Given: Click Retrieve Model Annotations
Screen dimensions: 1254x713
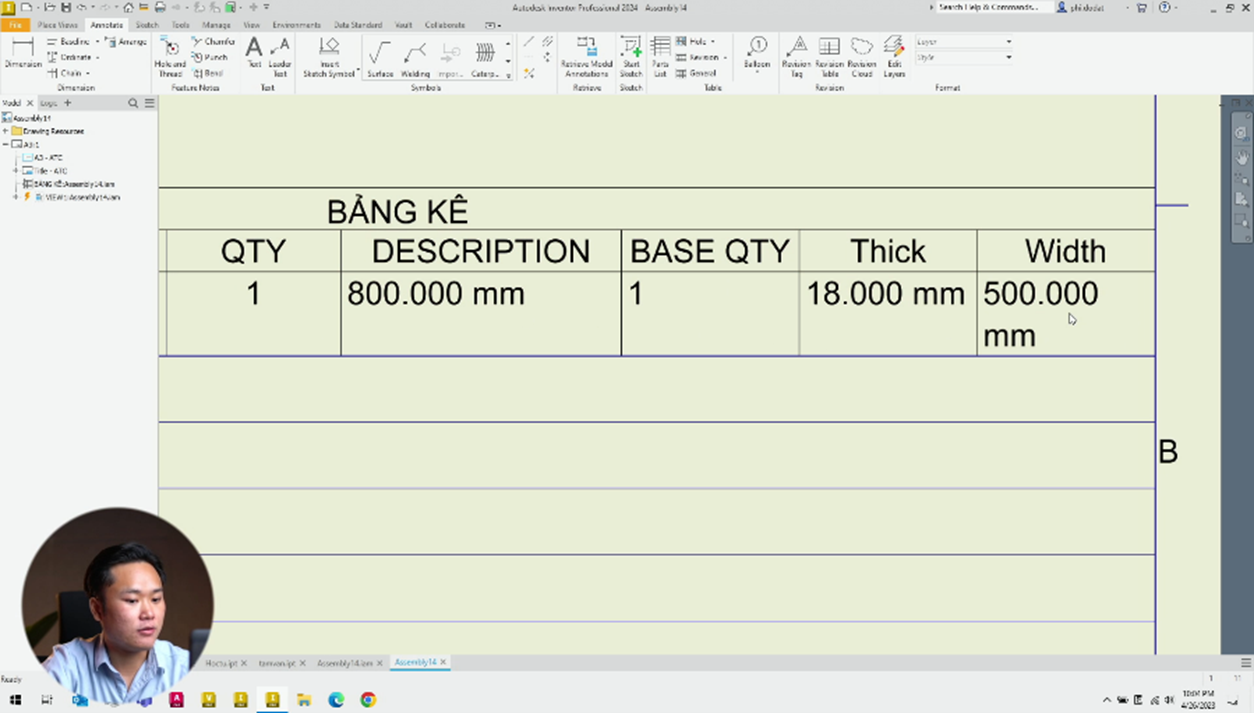Looking at the screenshot, I should (587, 57).
